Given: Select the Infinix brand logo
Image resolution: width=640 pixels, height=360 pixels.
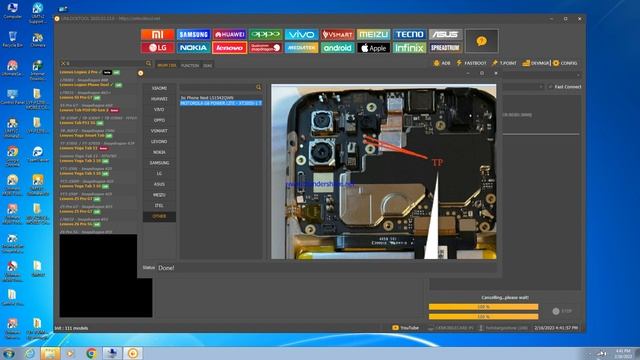Looking at the screenshot, I should pos(409,48).
